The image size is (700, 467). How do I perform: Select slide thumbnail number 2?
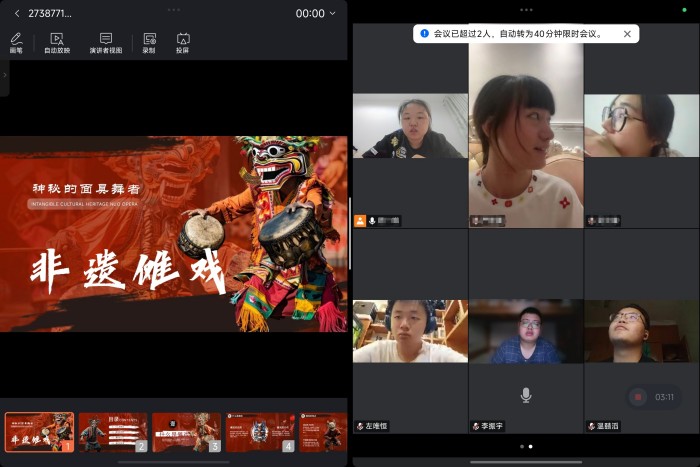coord(113,432)
